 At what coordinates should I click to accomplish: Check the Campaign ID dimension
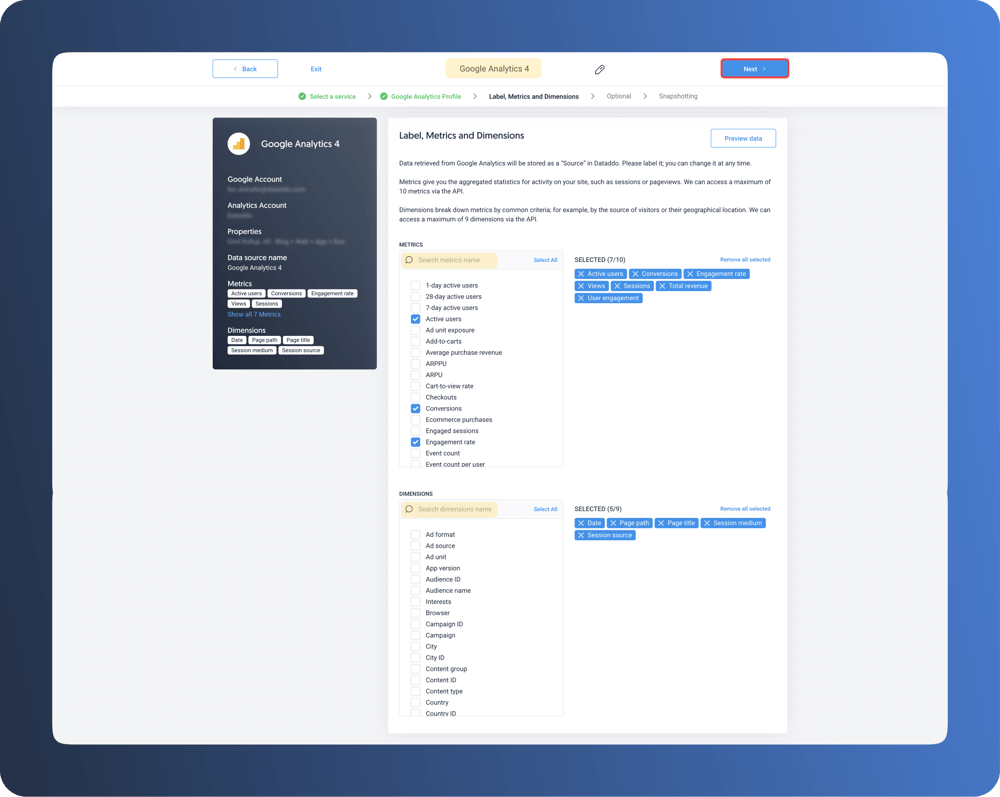(415, 624)
